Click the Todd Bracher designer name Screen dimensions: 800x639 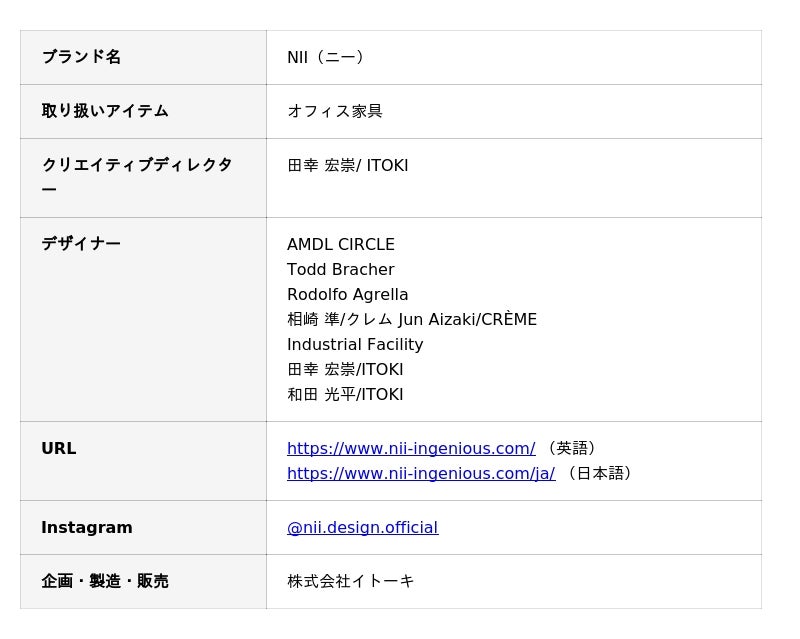341,269
